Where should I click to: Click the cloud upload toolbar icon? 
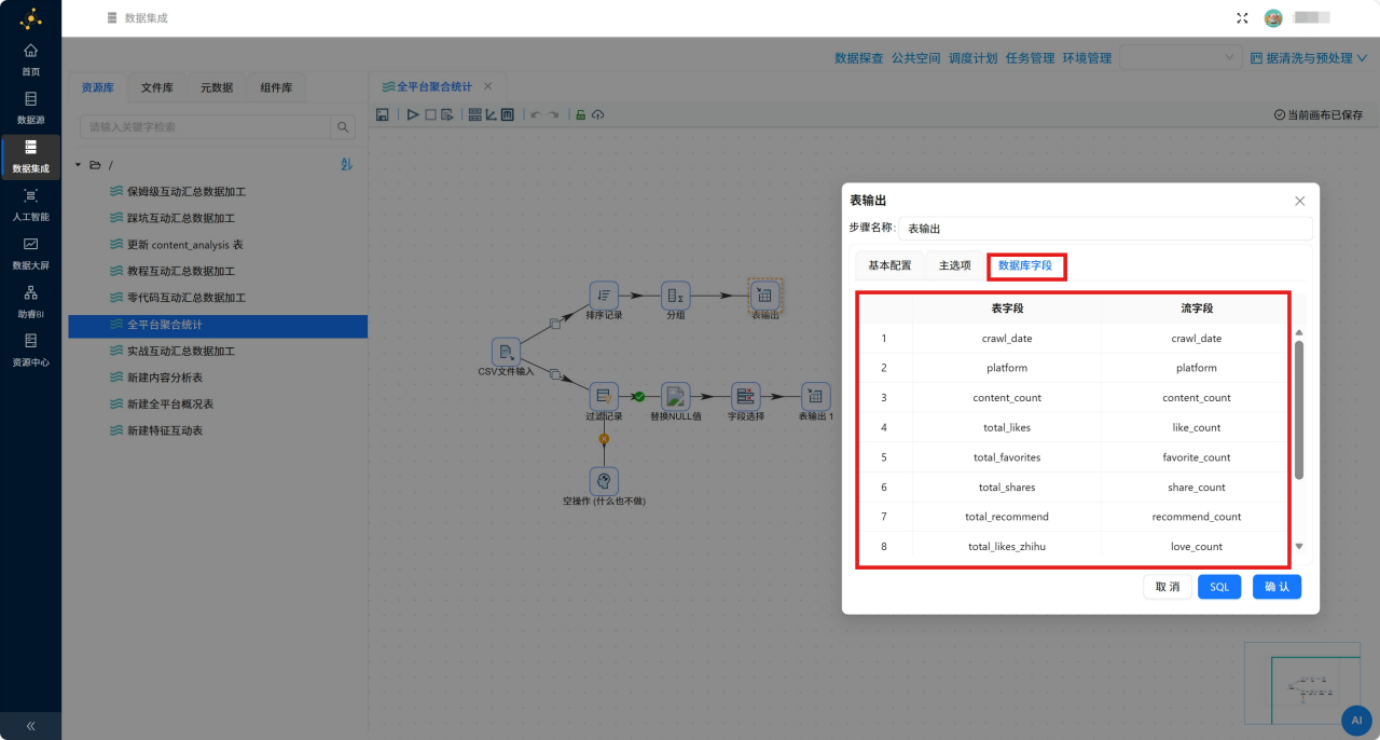(x=598, y=115)
